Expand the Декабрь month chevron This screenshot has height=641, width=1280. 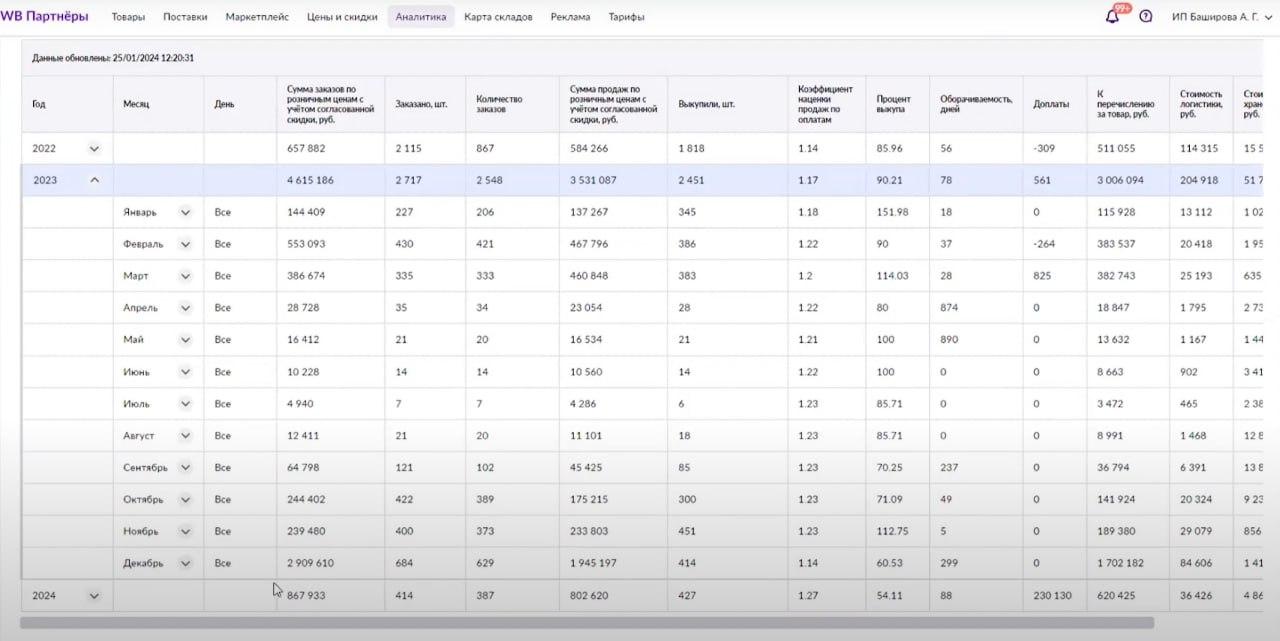tap(185, 563)
